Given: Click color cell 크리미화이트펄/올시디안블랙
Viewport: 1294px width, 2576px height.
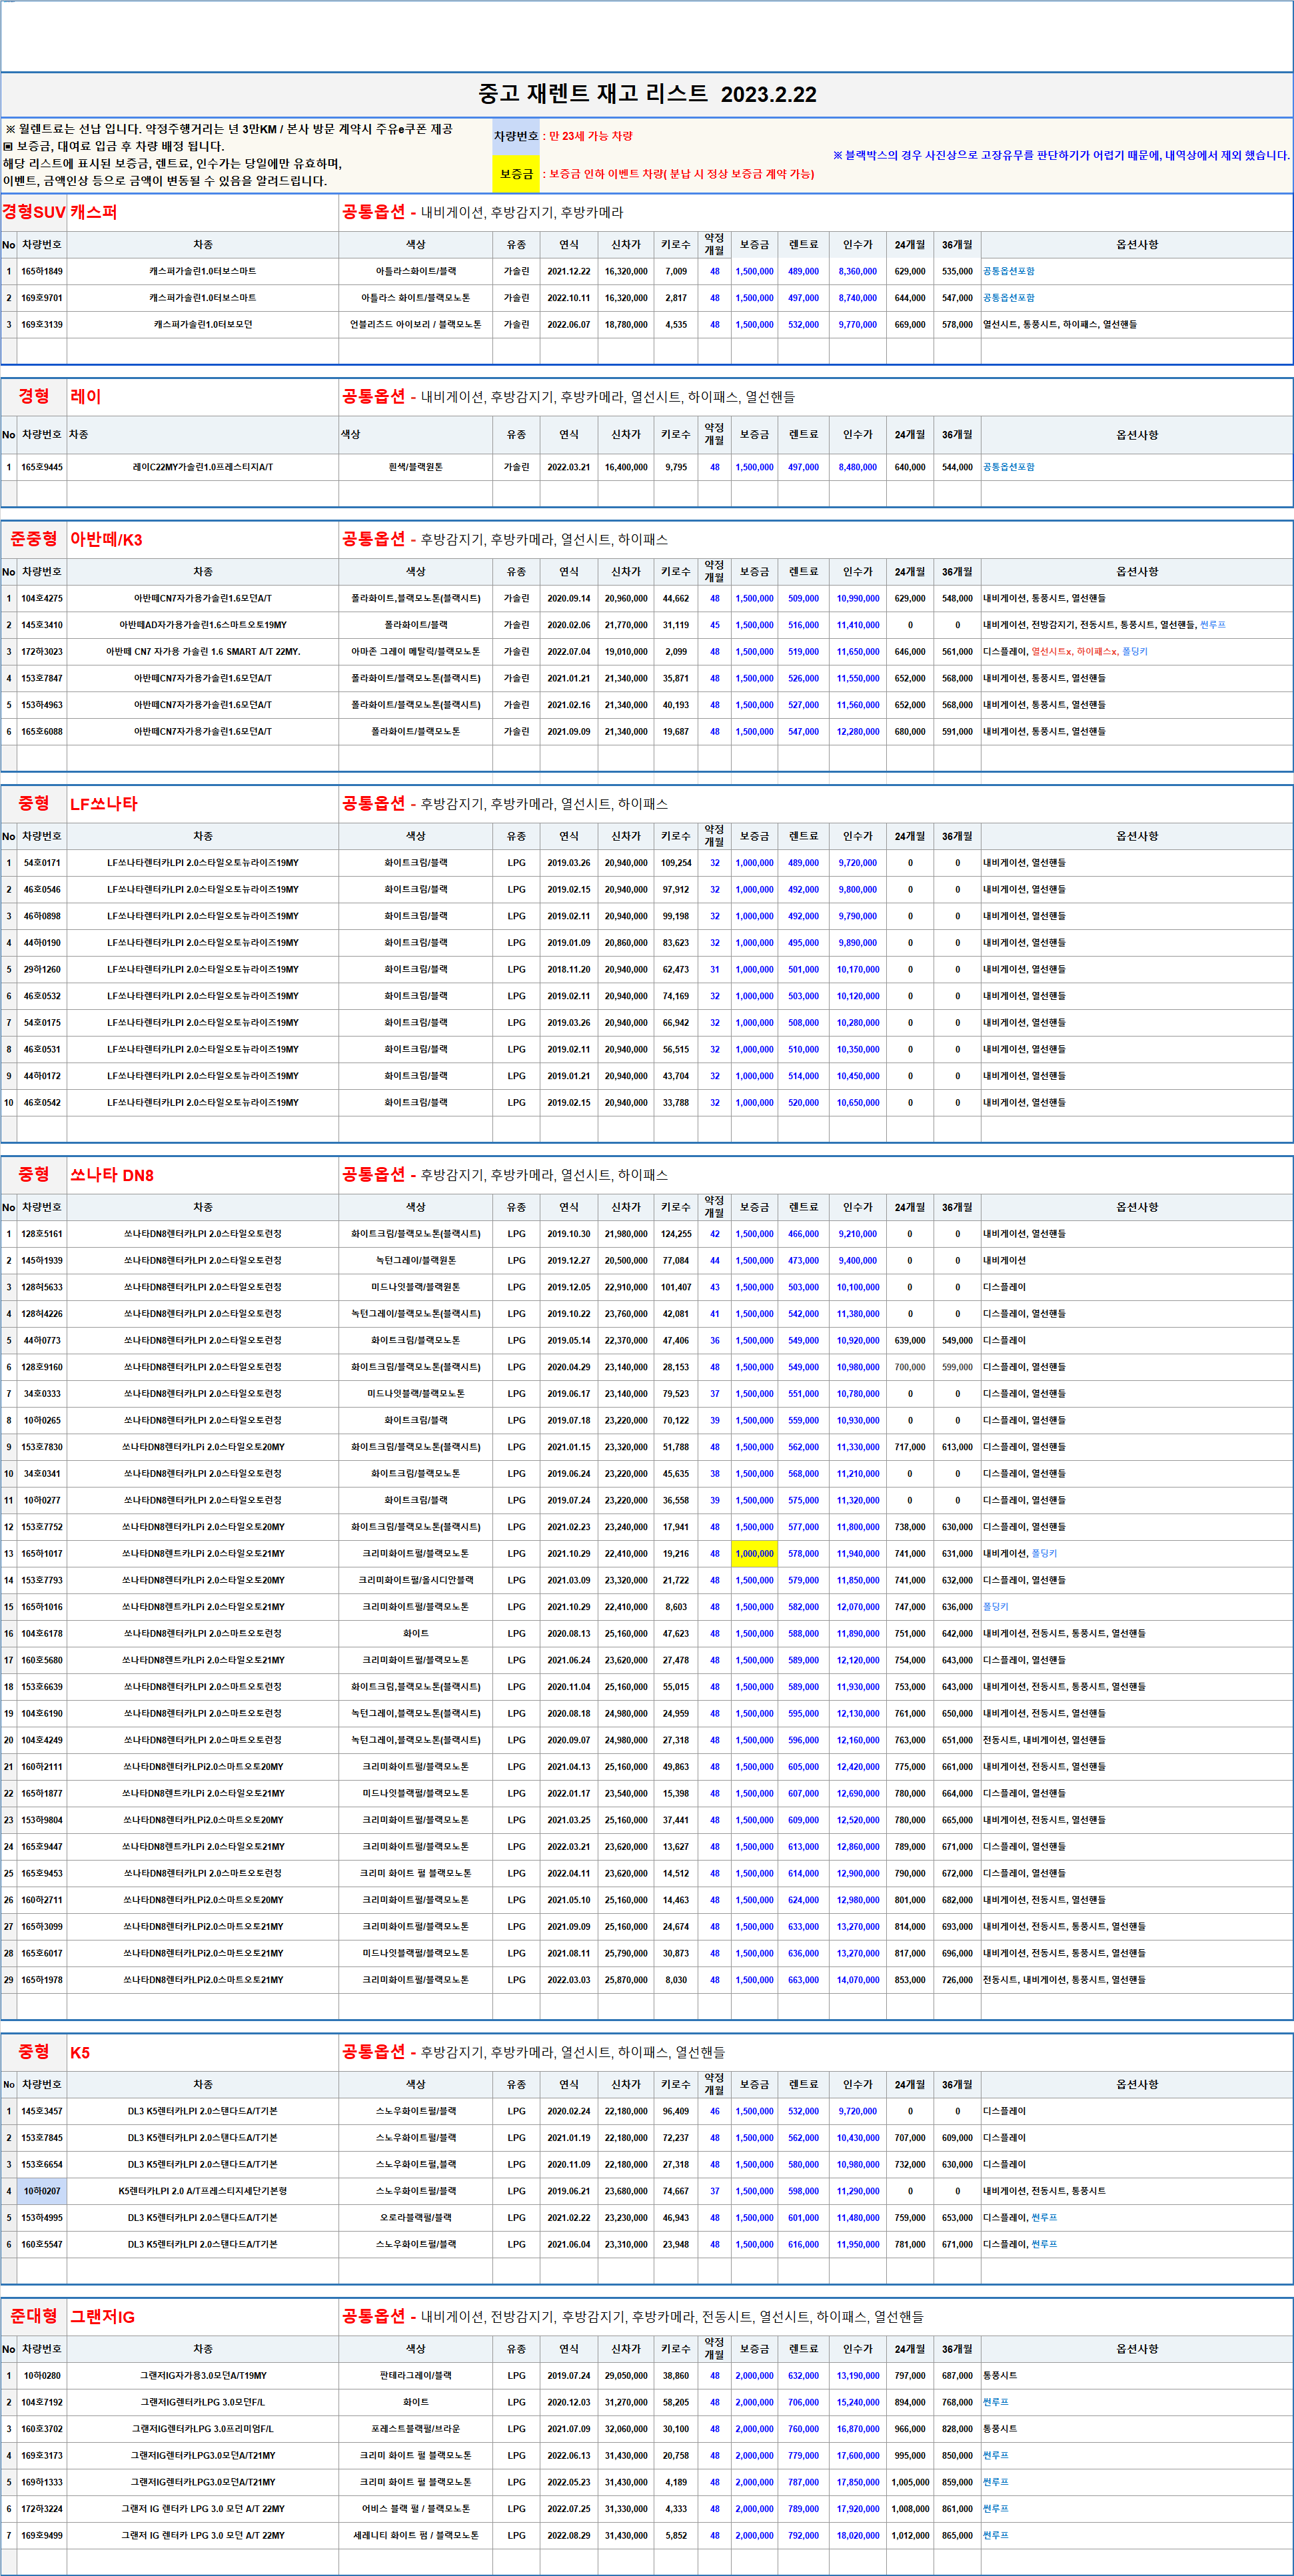Looking at the screenshot, I should click(x=416, y=1581).
